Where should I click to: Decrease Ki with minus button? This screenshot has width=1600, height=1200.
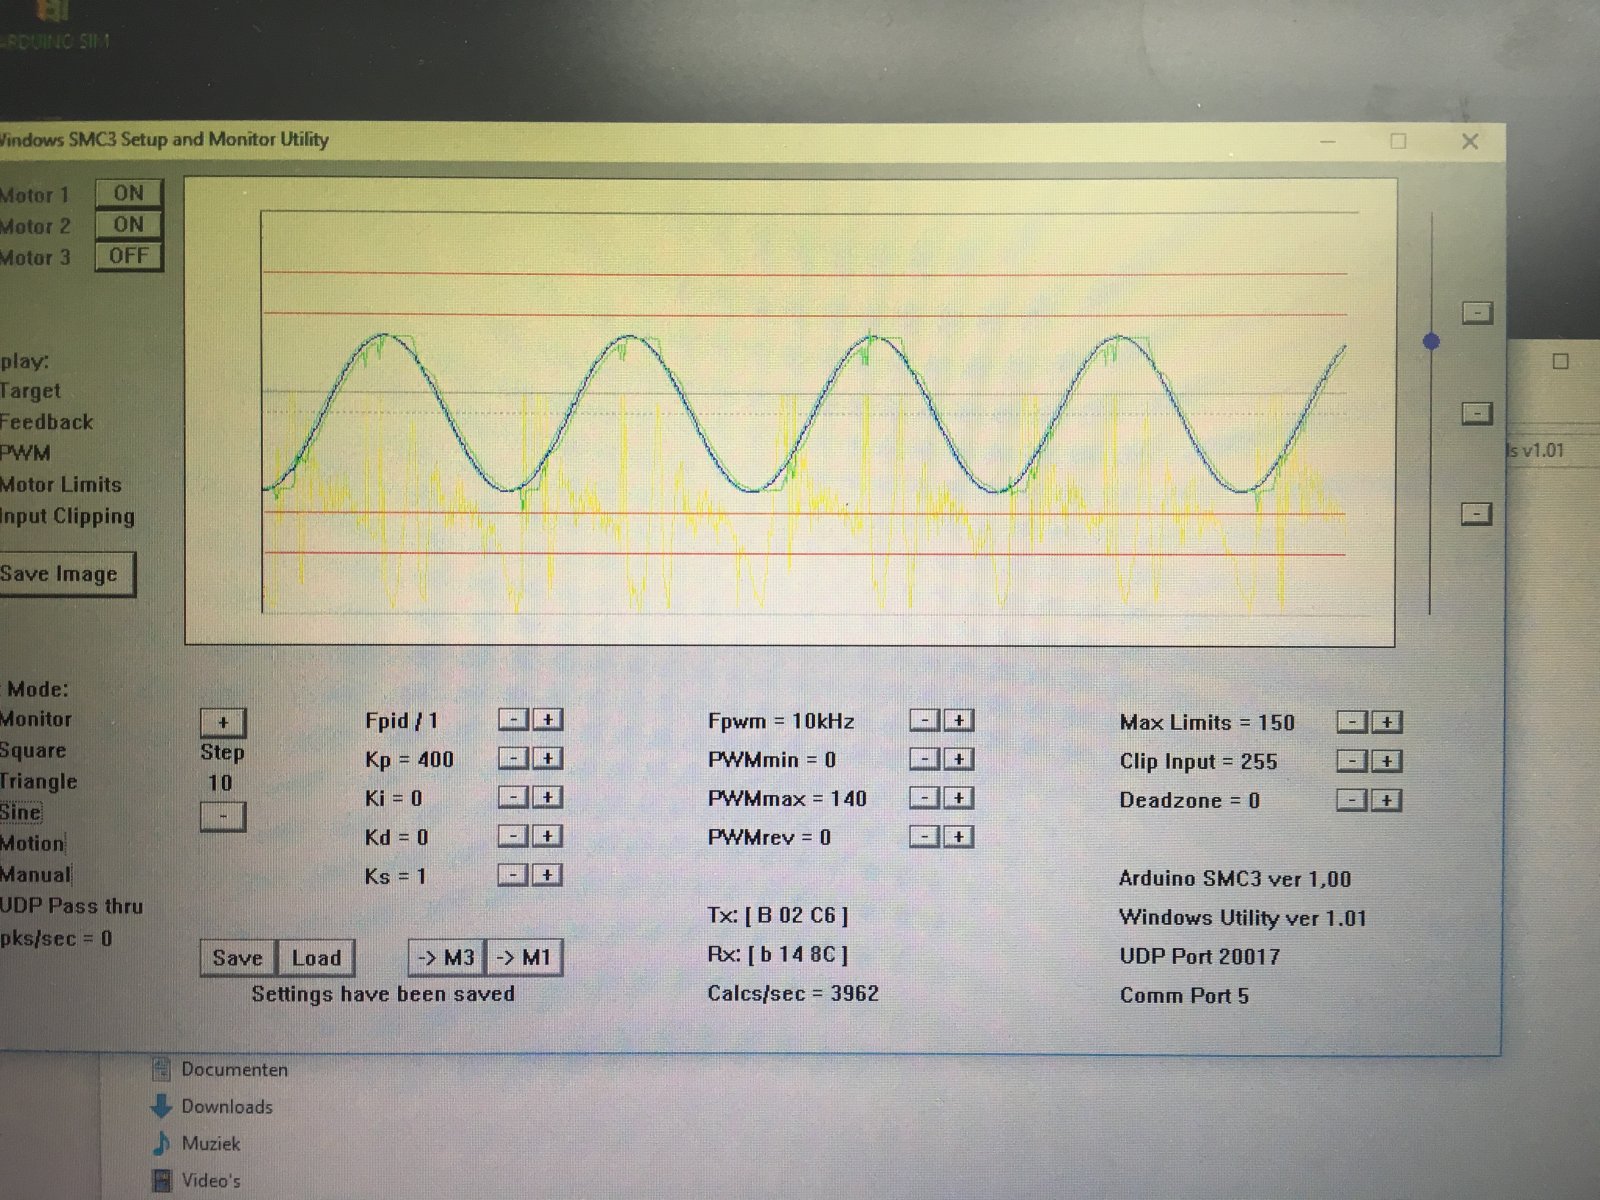pyautogui.click(x=513, y=797)
